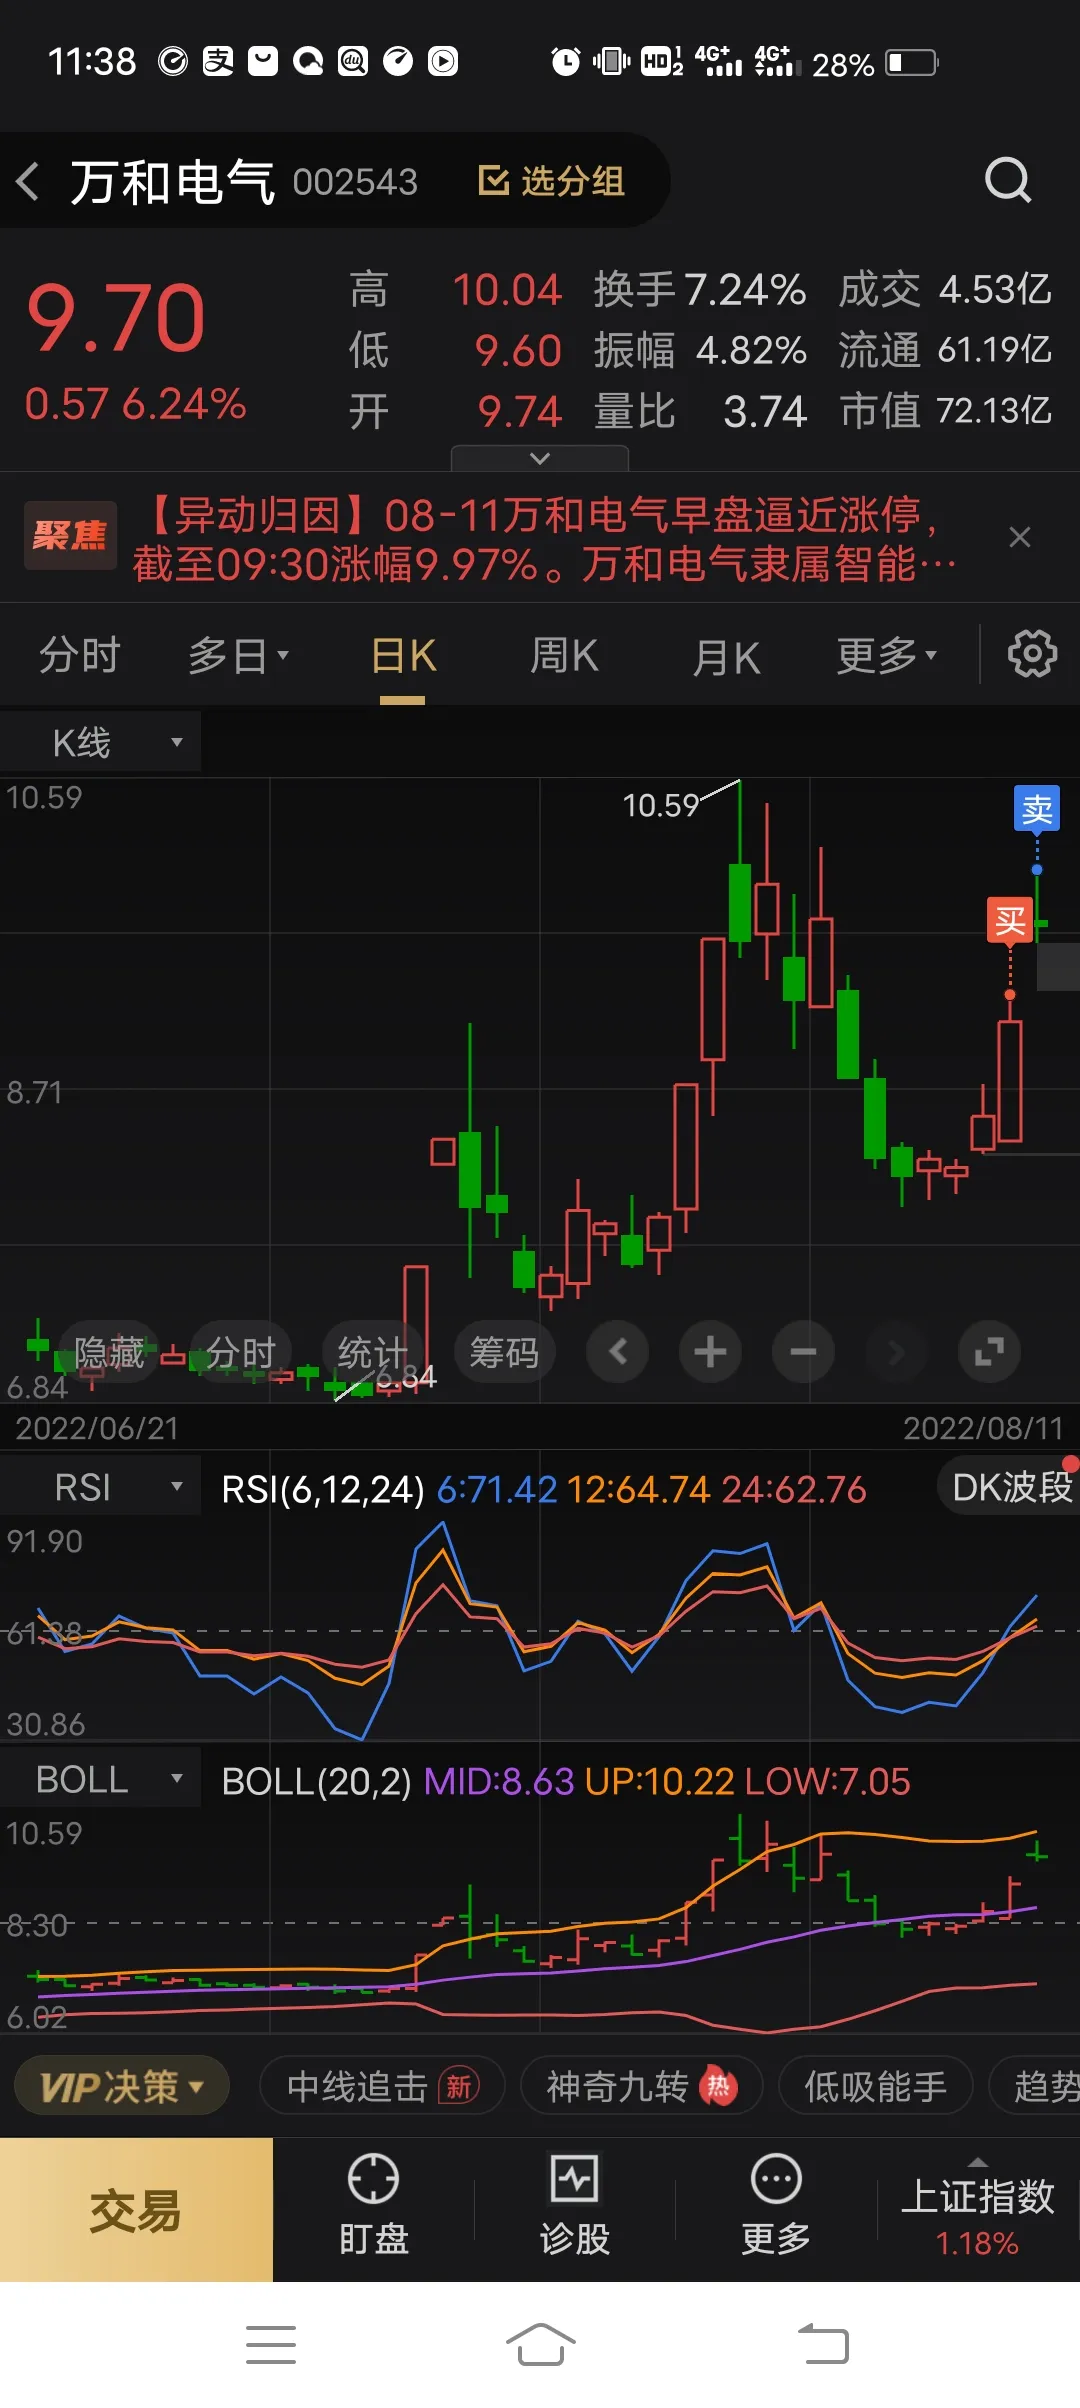
Task: Zoom out the K-line with minus
Action: [x=803, y=1353]
